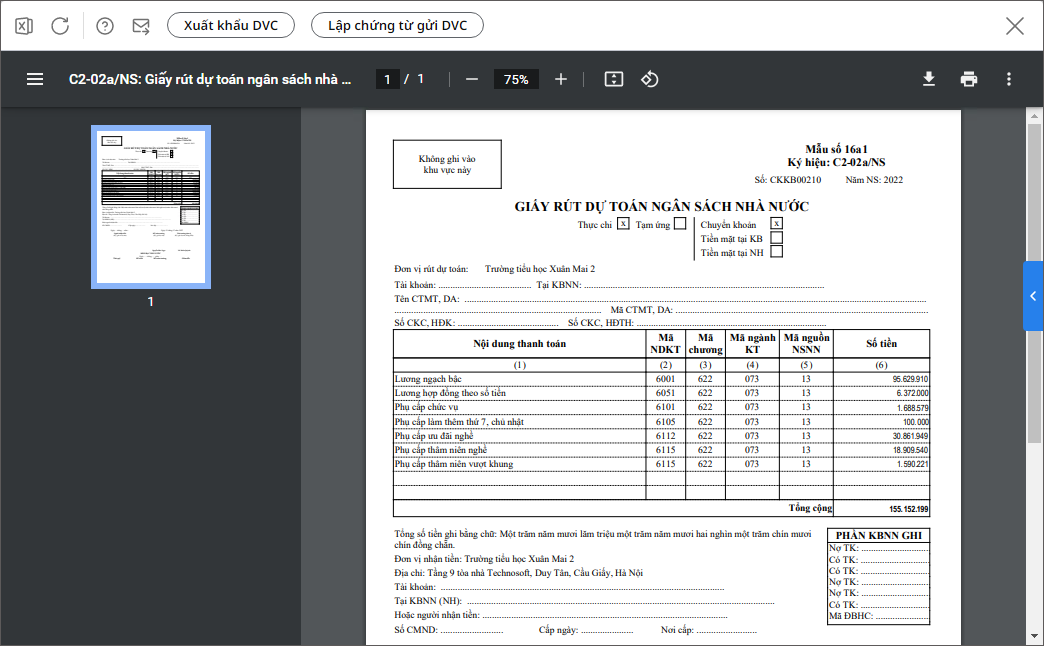Rotate the document counterclockwise

coord(649,79)
